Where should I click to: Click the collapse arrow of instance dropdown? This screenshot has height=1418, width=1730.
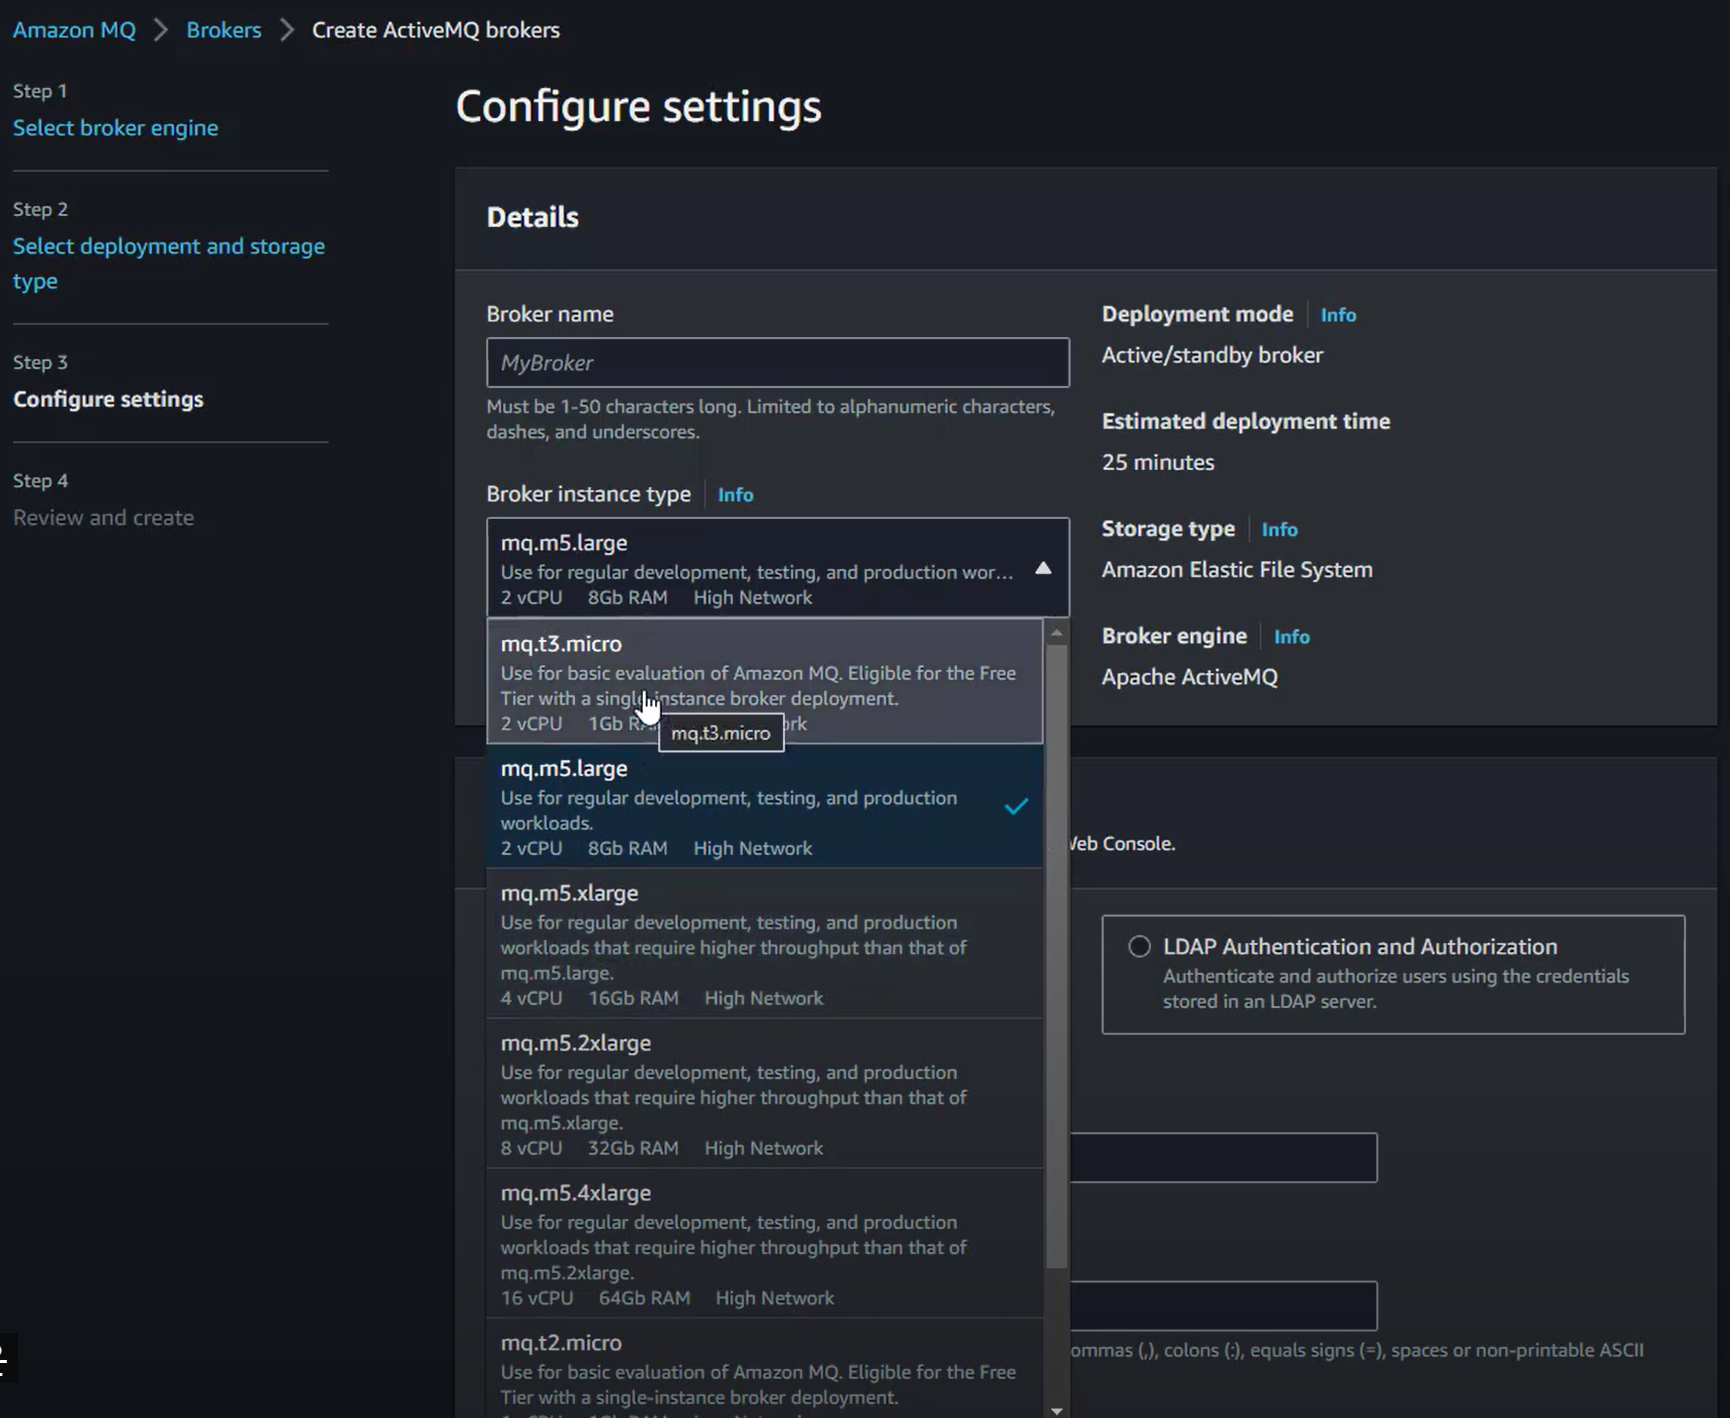[1043, 568]
